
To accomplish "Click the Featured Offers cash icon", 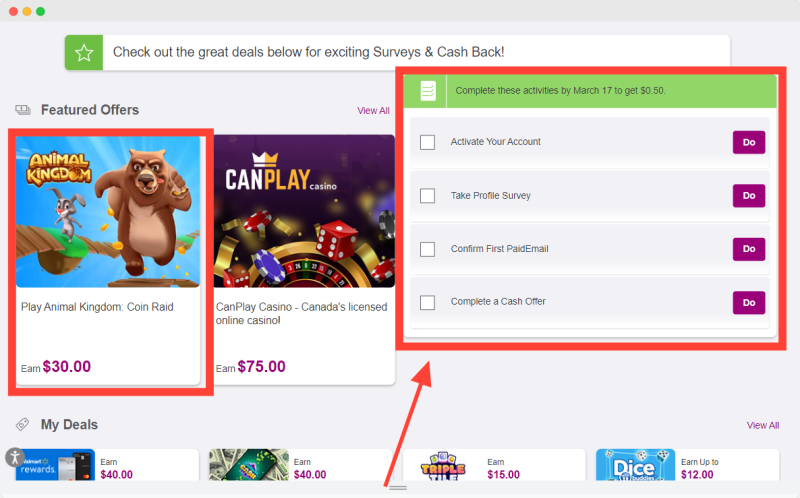I will [x=23, y=110].
